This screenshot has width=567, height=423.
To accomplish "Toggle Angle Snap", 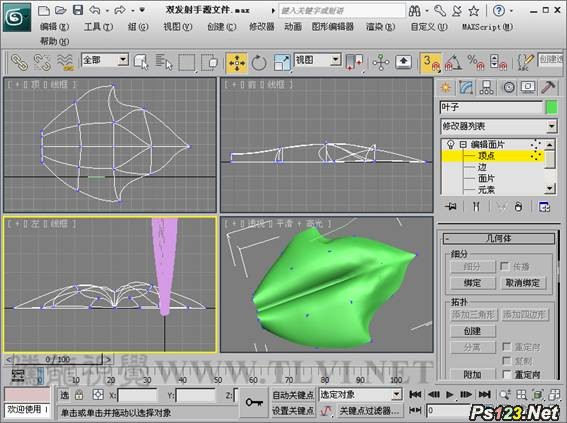I will click(453, 63).
